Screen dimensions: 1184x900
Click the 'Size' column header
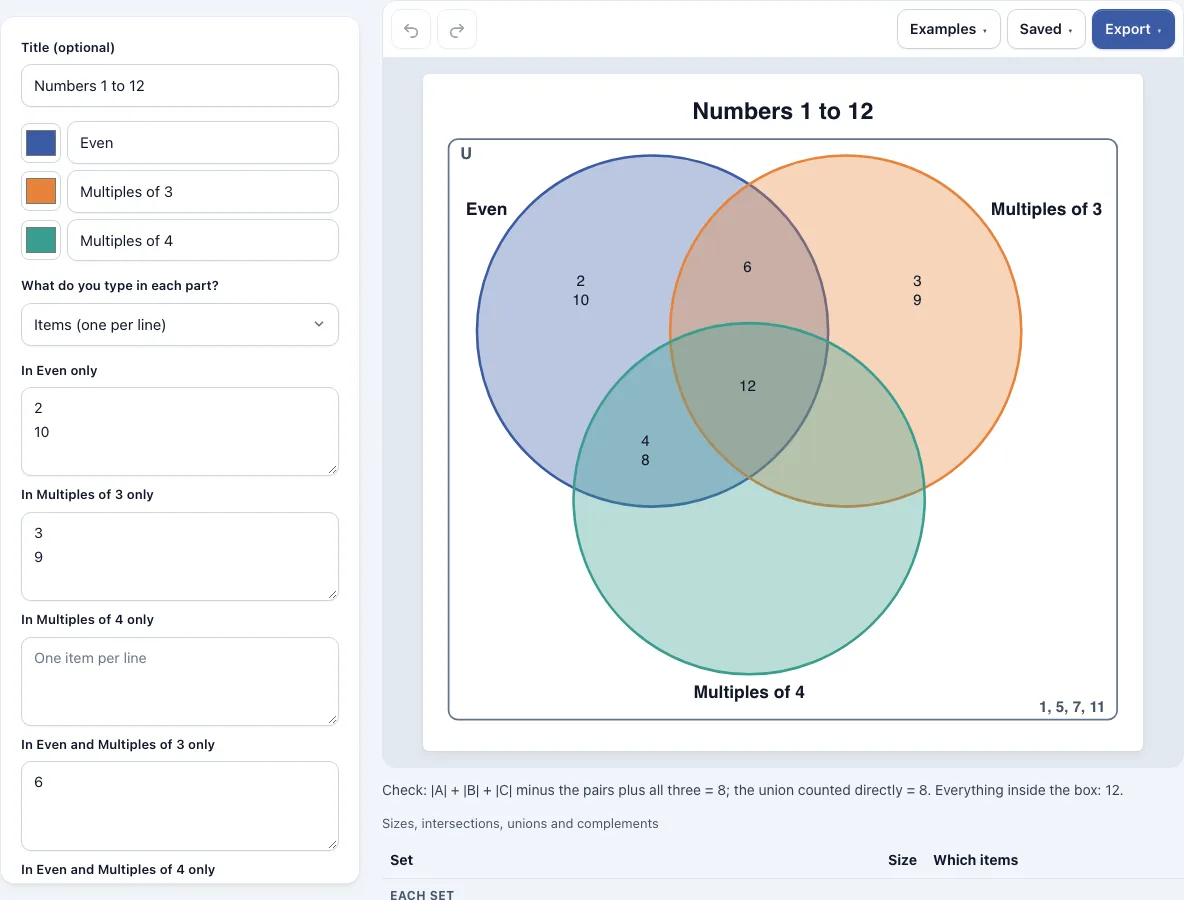[902, 860]
